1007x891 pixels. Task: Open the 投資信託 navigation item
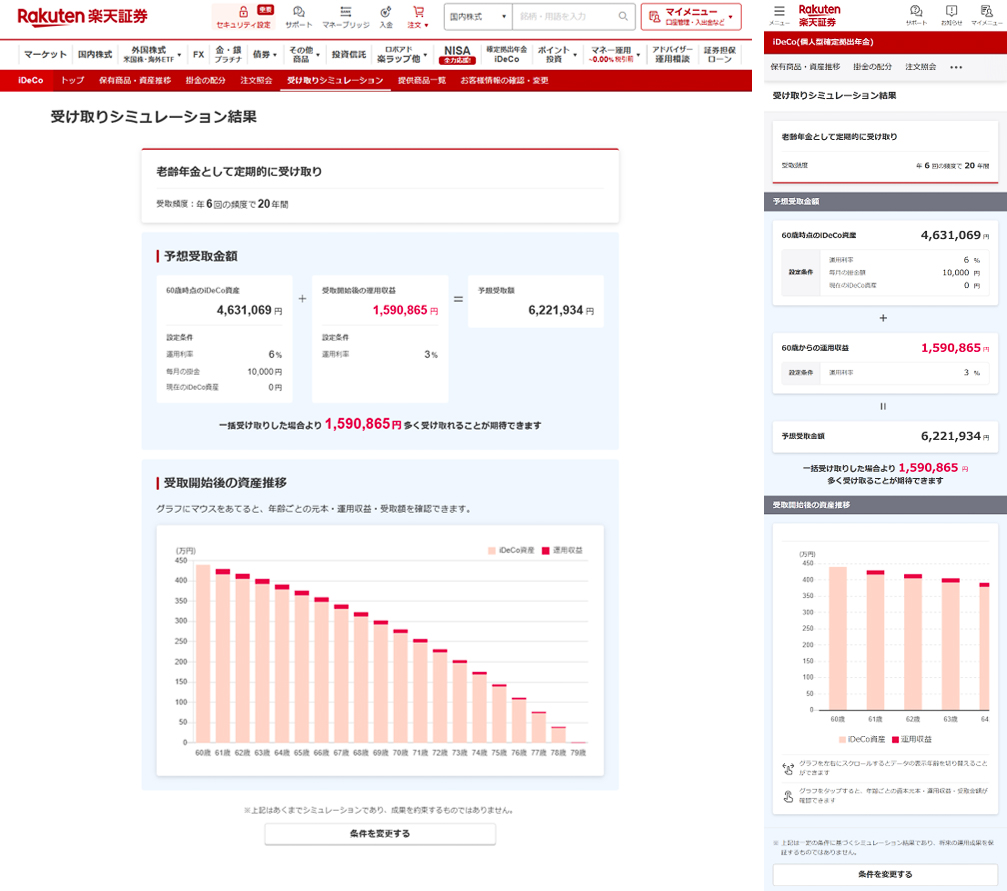pos(349,55)
